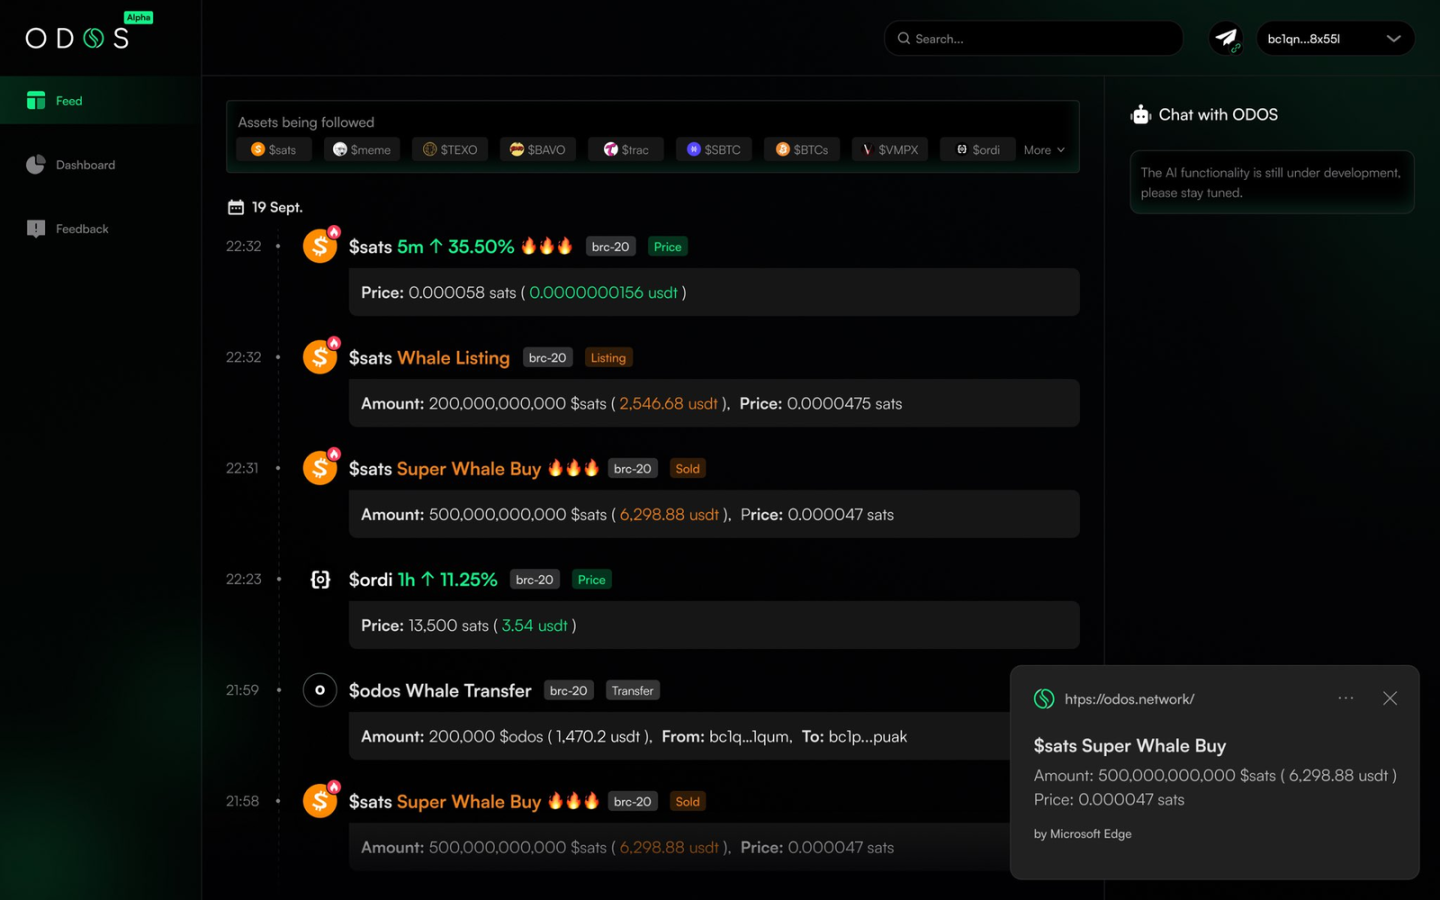1440x900 pixels.
Task: Click the $sats coin icon on Whale Listing
Action: coord(320,357)
